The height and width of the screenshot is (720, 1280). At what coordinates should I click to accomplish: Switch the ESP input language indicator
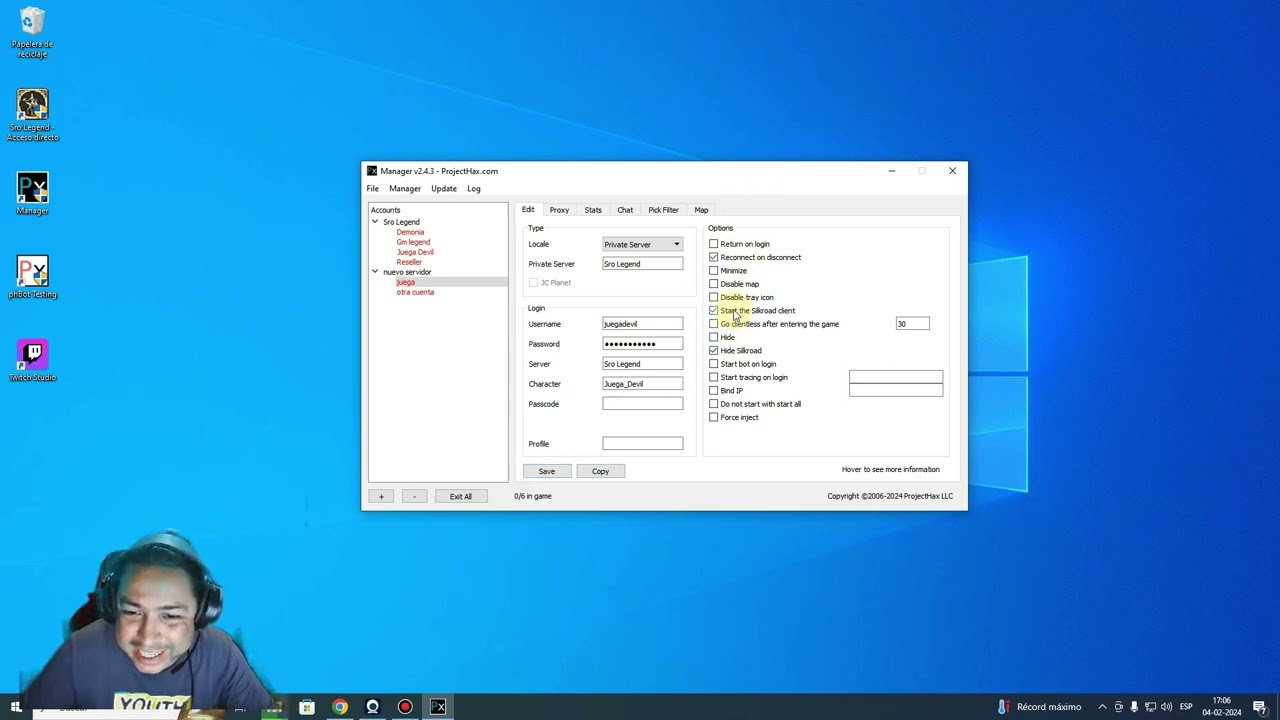(x=1186, y=707)
